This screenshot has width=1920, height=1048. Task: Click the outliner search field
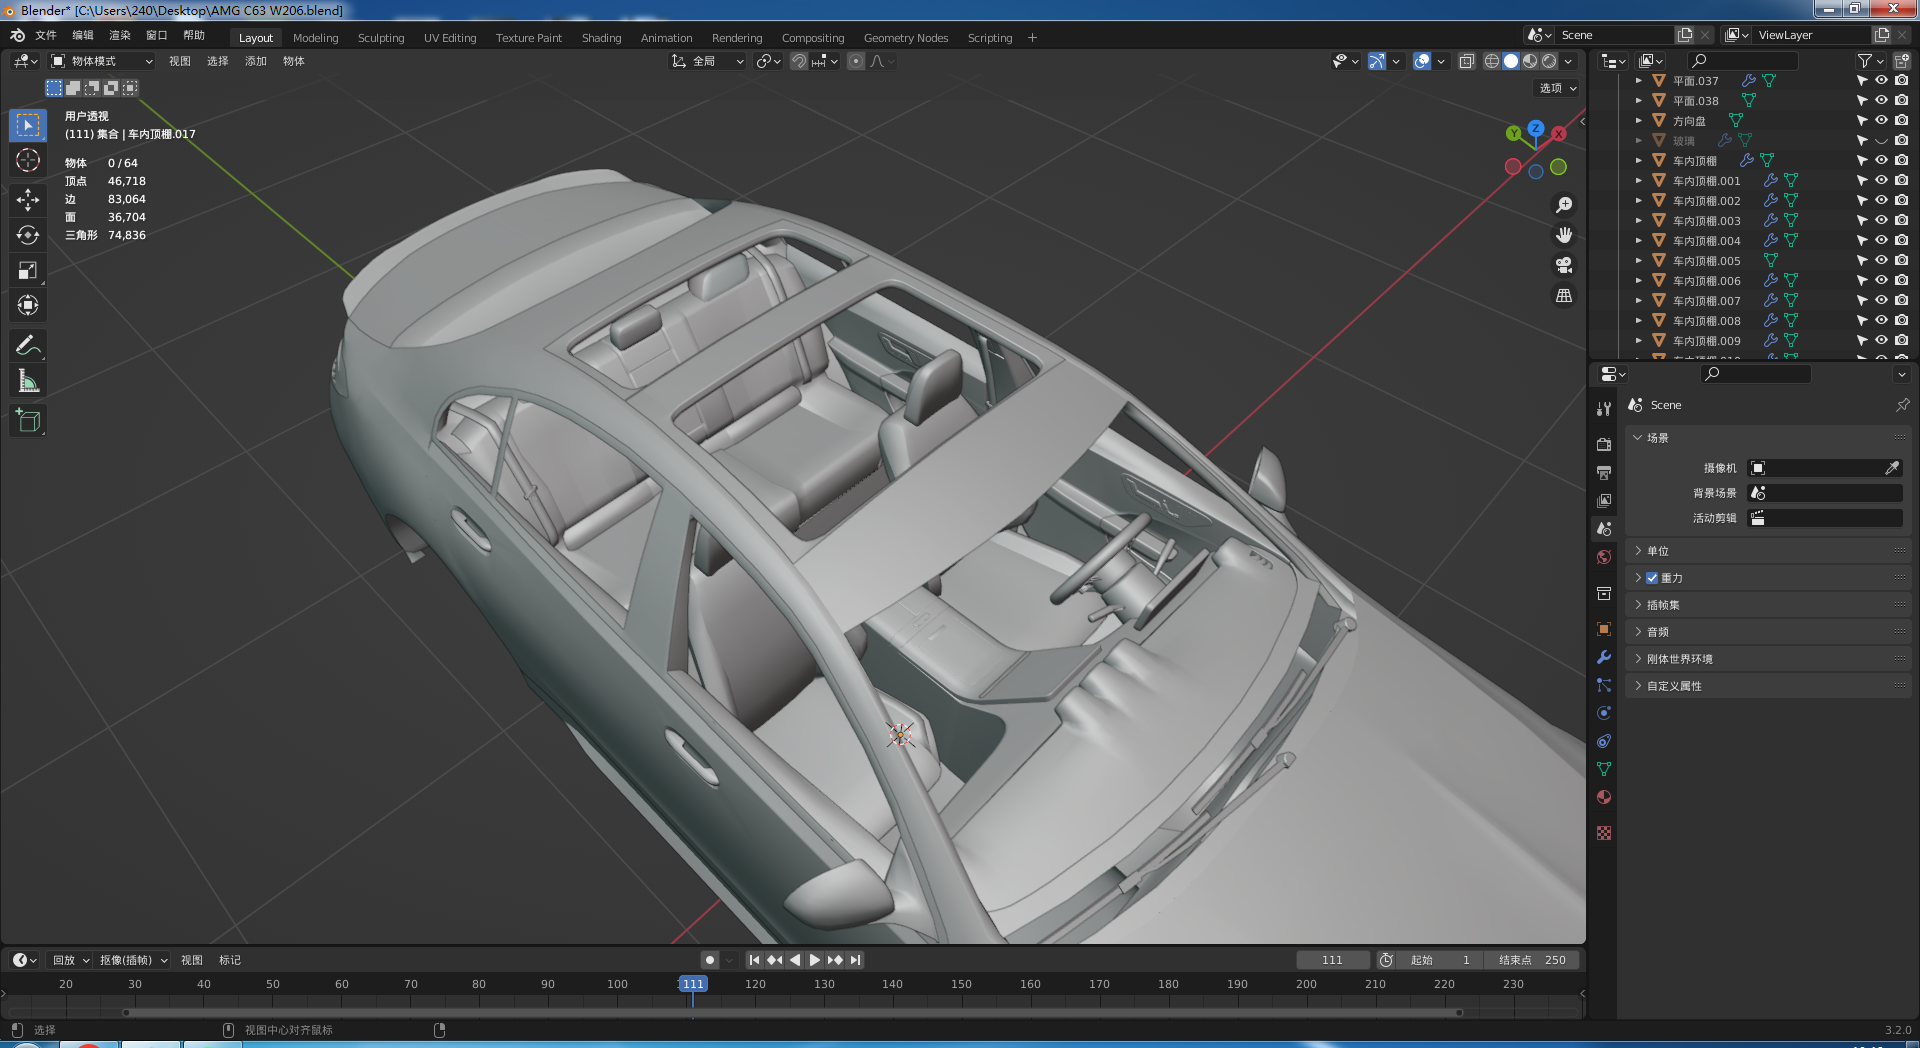click(x=1742, y=61)
